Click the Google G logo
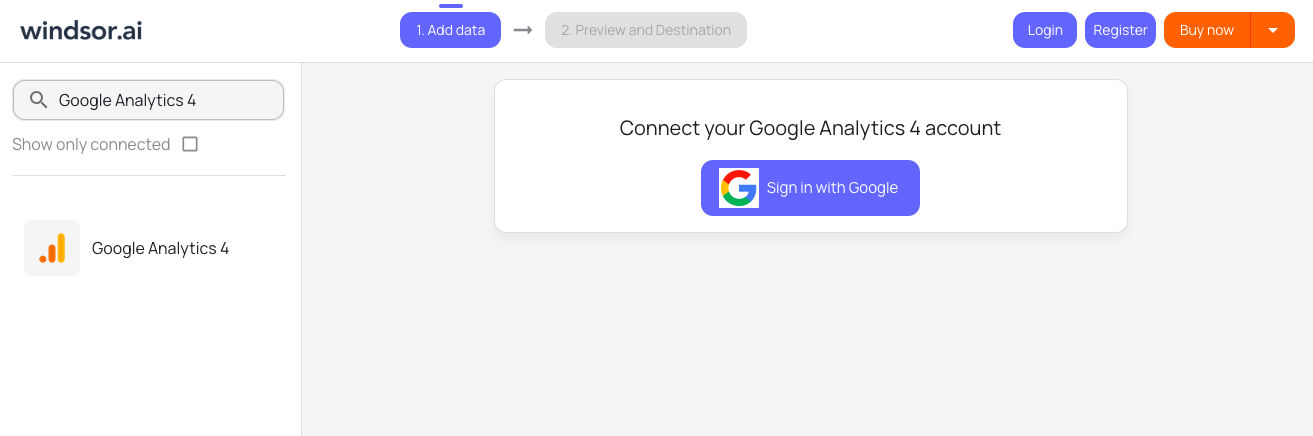The width and height of the screenshot is (1313, 436). 739,188
